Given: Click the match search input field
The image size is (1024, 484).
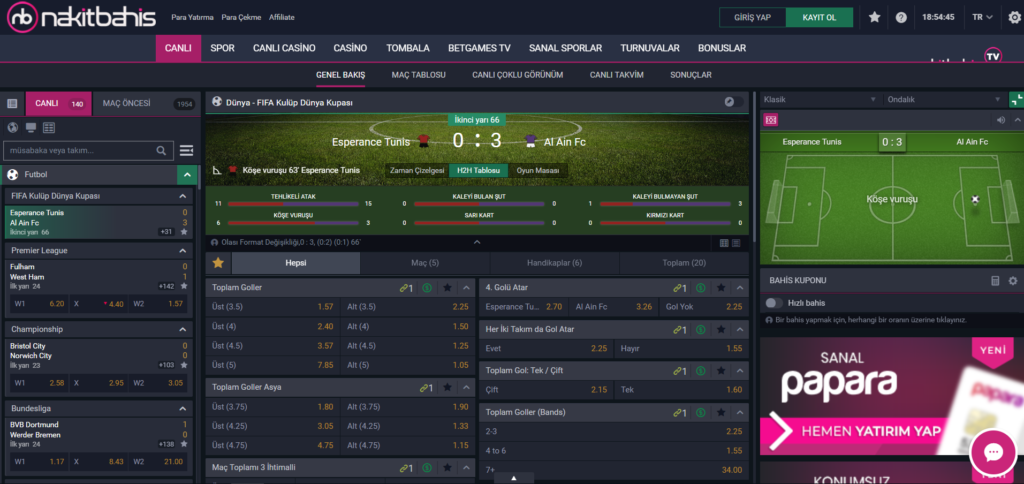Looking at the screenshot, I should point(80,150).
